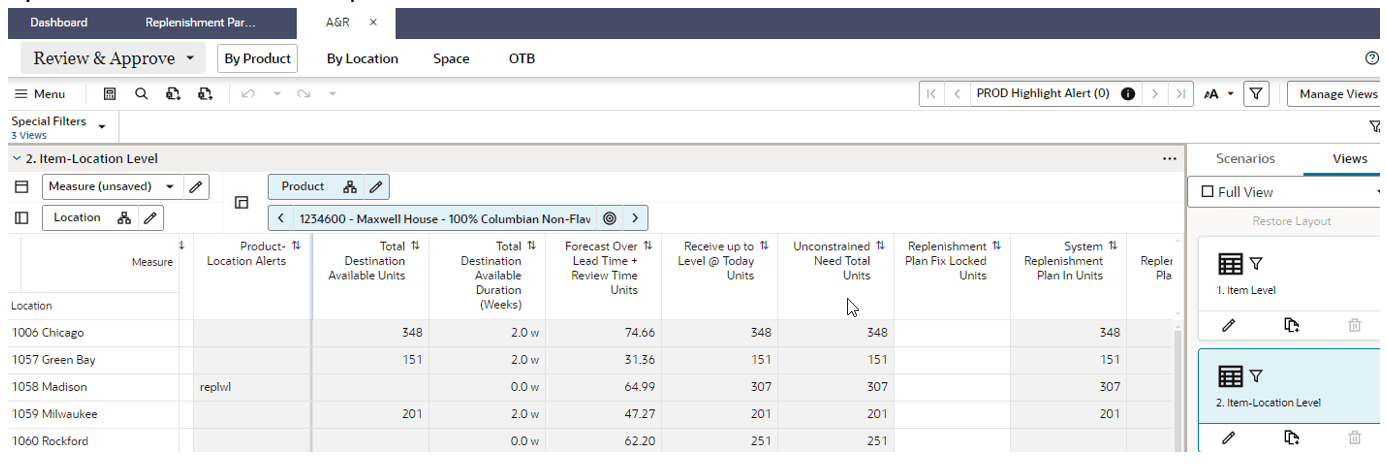Viewport: 1386px width, 468px height.
Task: Sort by Total Destination Available Units column
Action: pyautogui.click(x=415, y=246)
